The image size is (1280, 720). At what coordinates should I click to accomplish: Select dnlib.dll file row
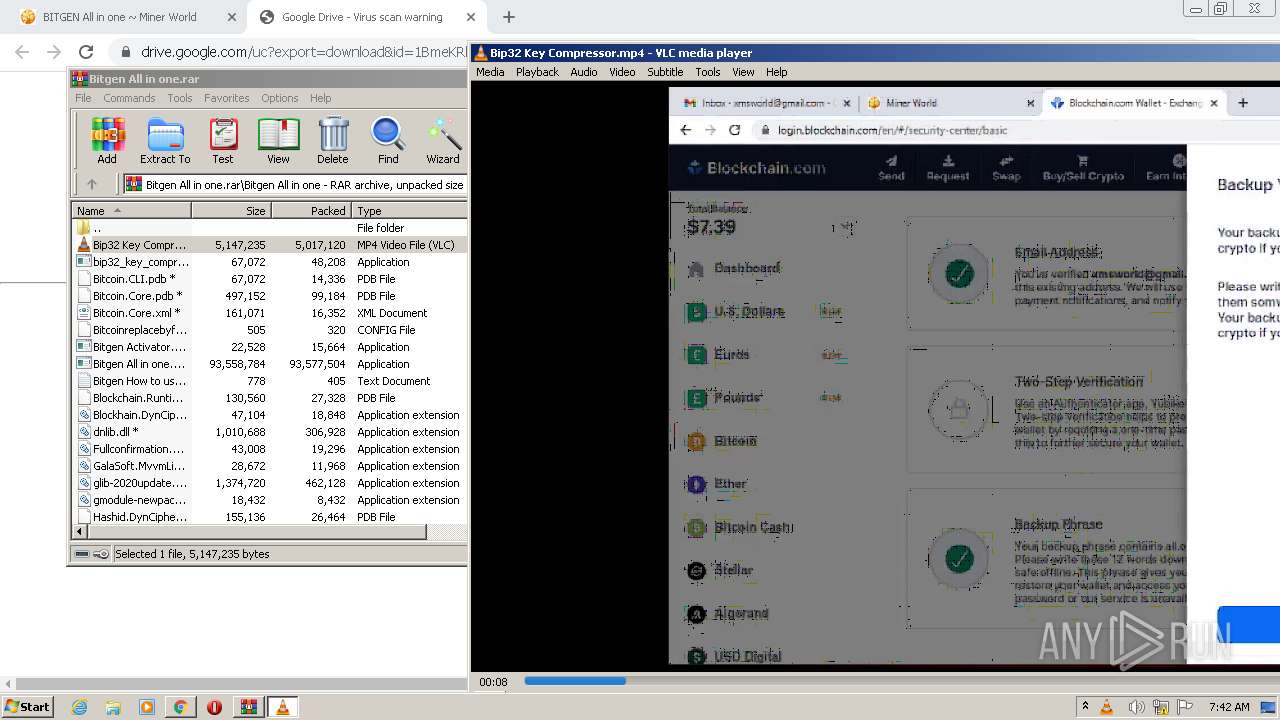(x=270, y=432)
